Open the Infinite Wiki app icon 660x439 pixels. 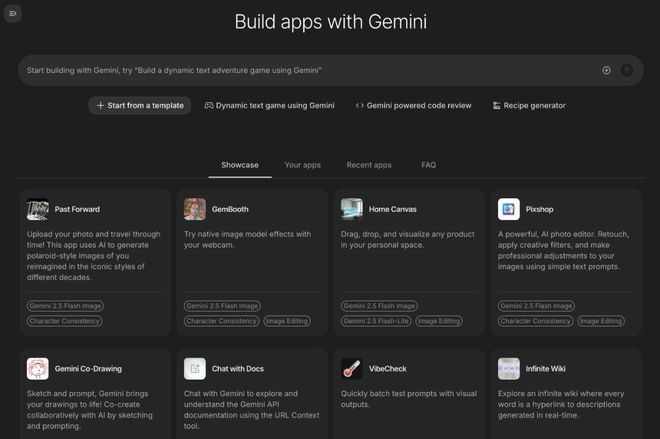click(x=508, y=369)
